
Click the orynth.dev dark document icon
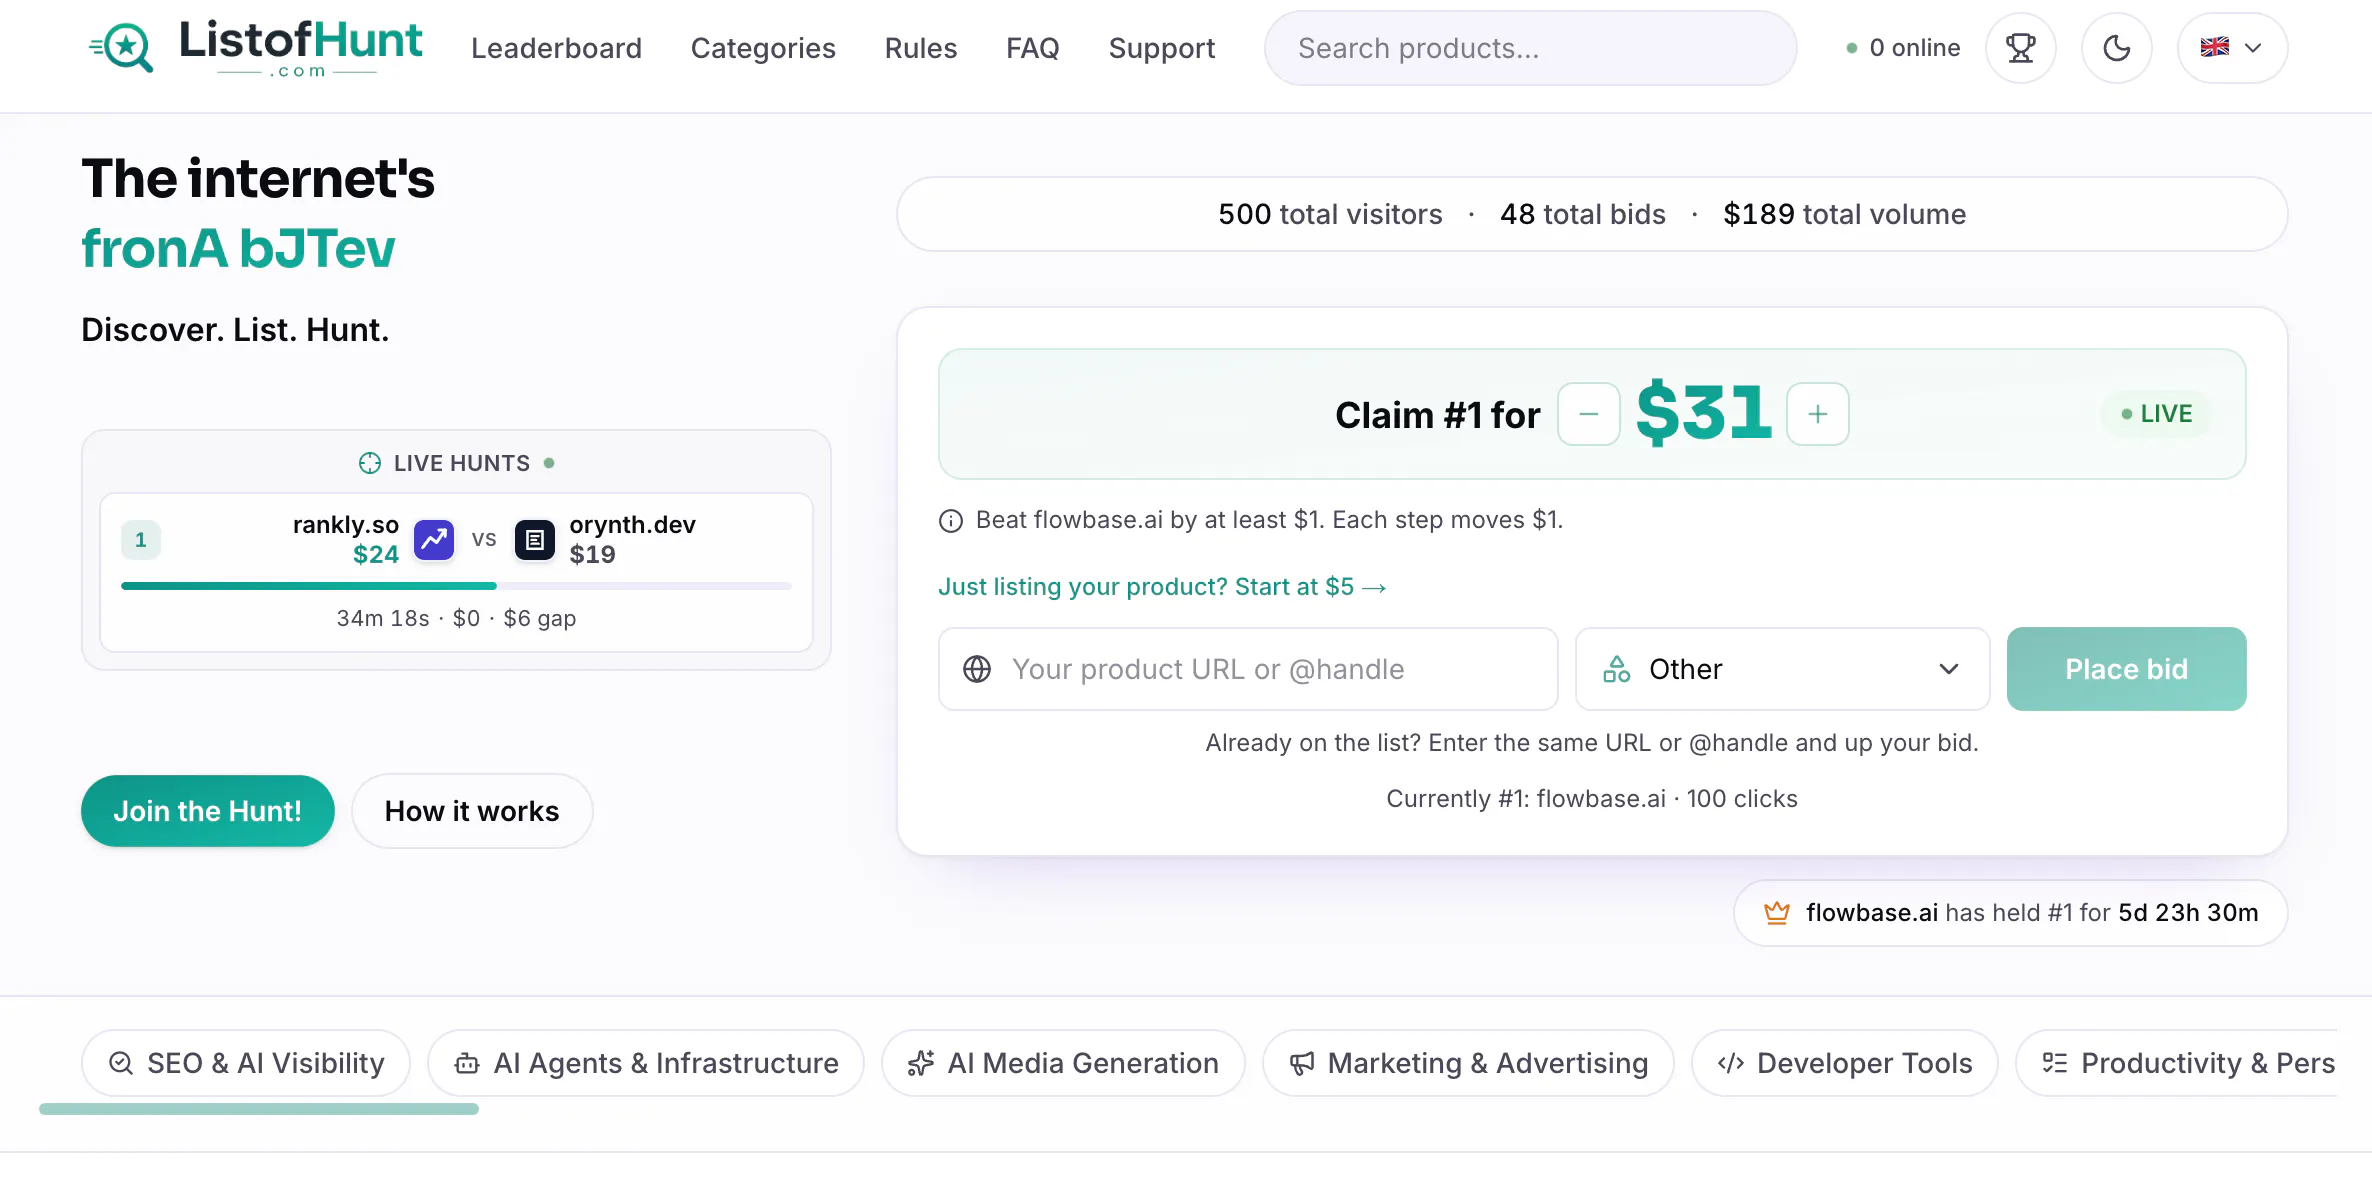(x=535, y=540)
